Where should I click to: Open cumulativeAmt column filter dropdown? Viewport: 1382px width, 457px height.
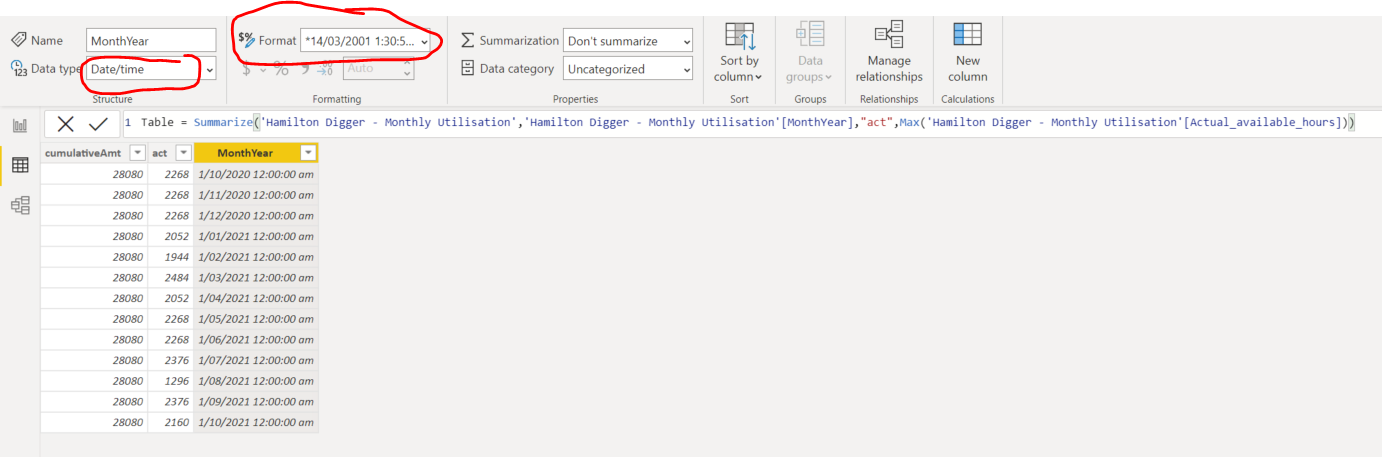pos(138,153)
